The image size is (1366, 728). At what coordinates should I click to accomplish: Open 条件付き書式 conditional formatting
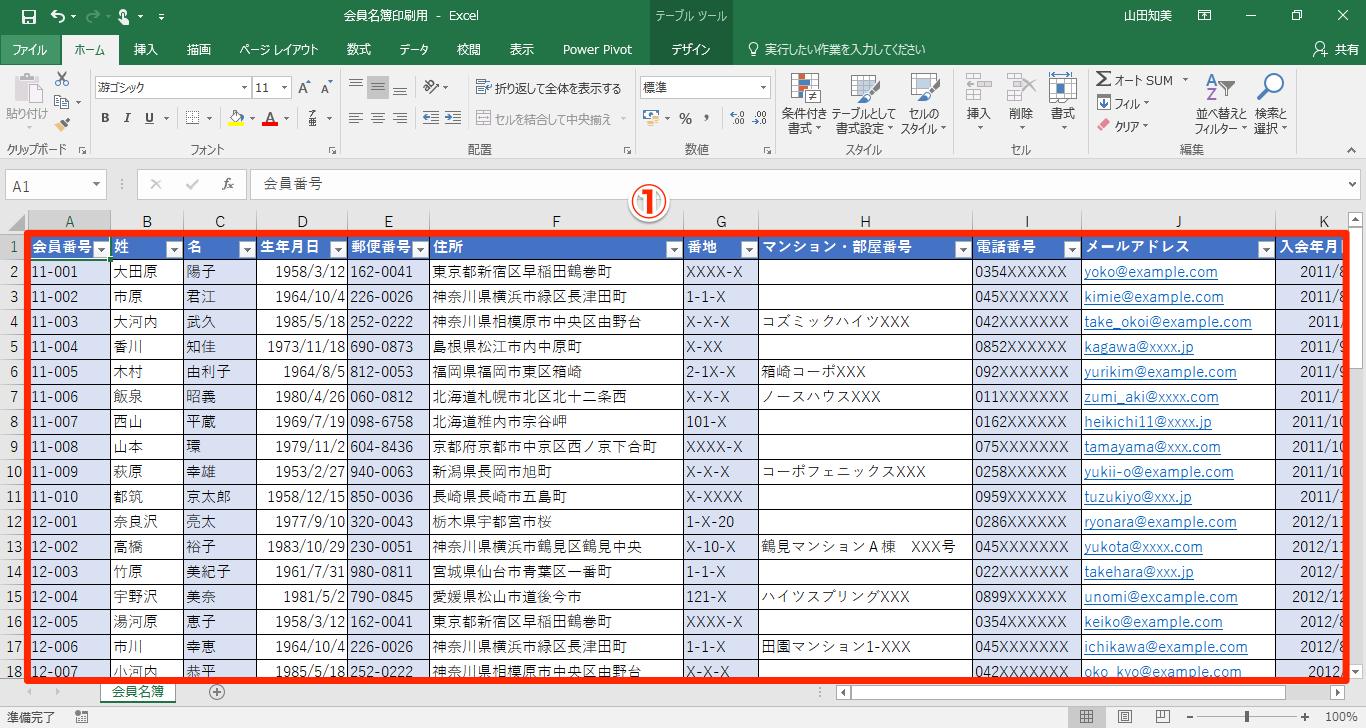(x=804, y=104)
